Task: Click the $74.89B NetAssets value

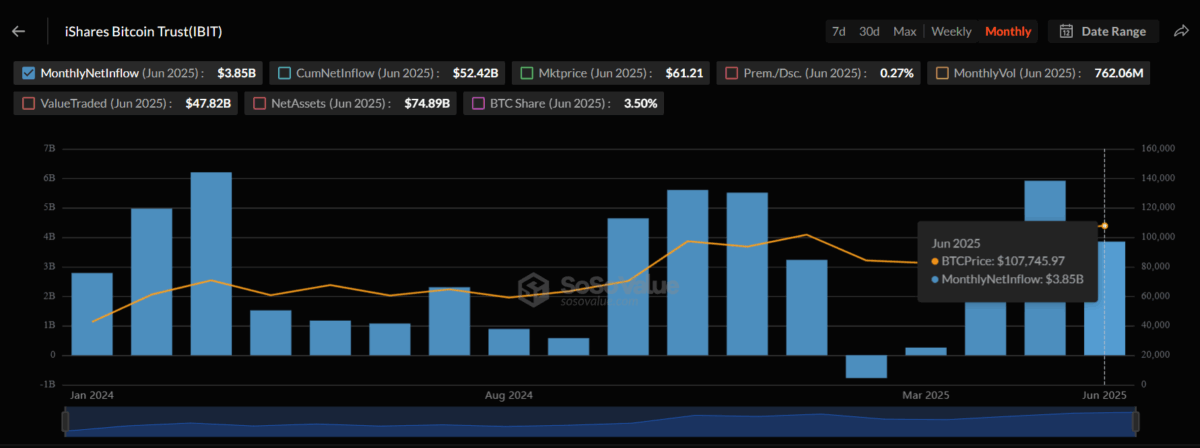Action: [x=427, y=103]
